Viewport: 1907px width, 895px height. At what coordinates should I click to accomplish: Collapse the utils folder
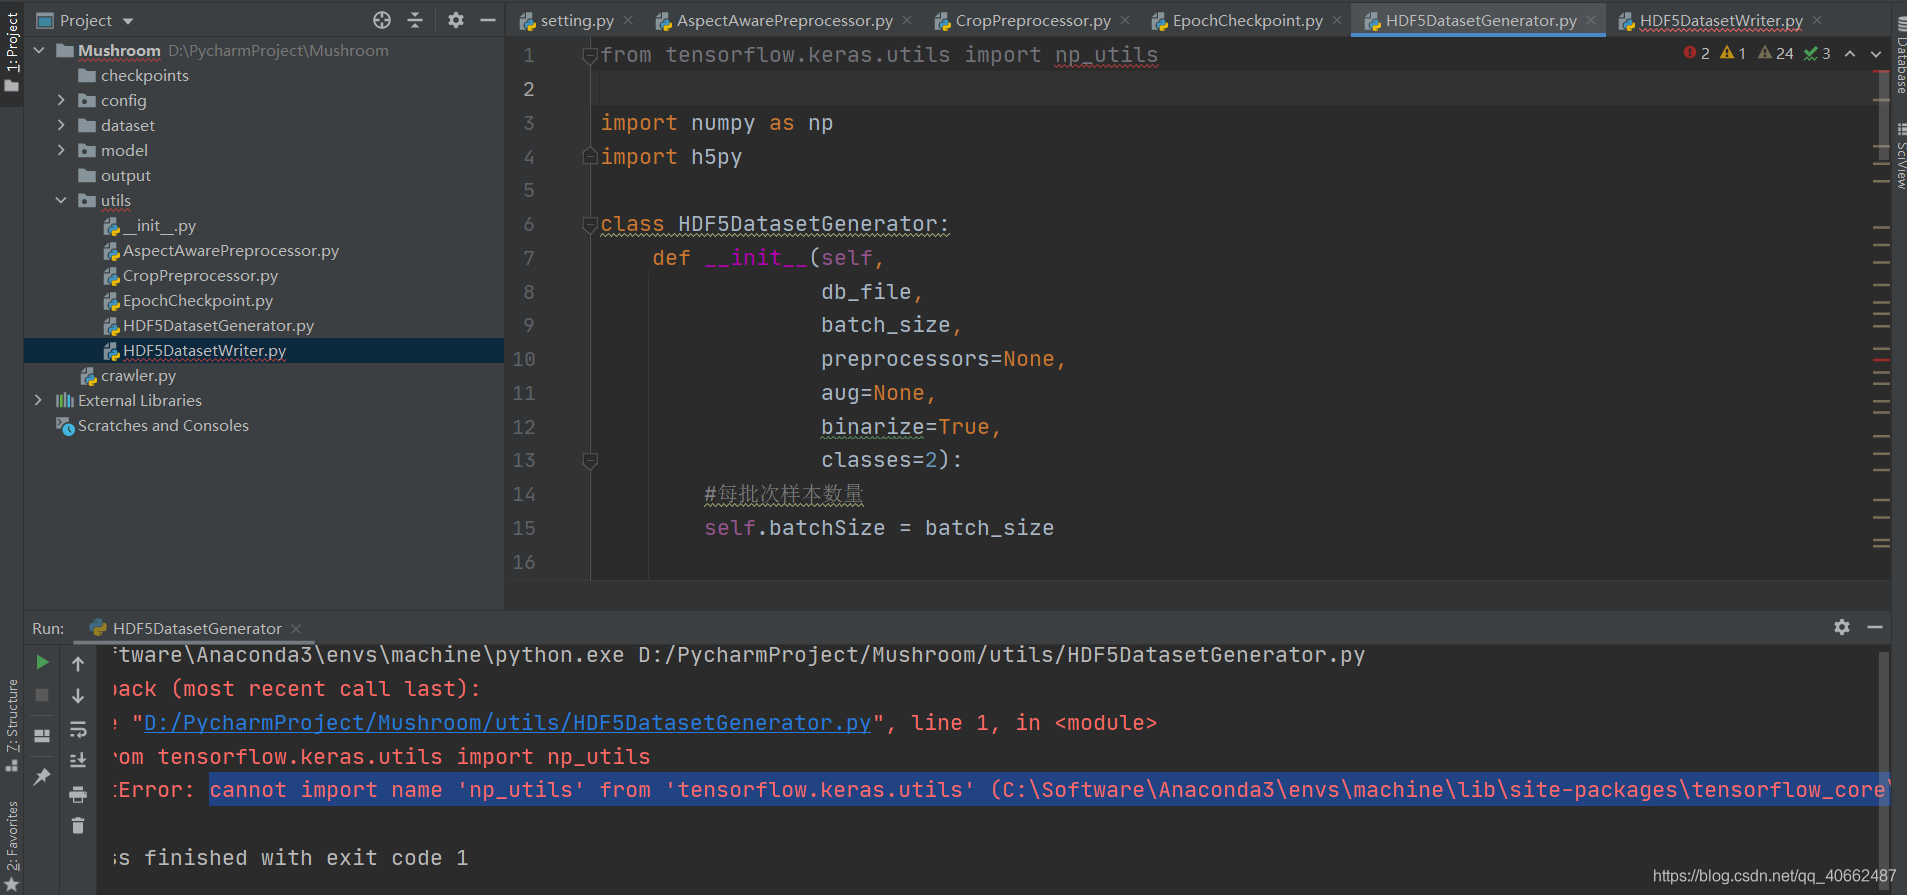(61, 200)
